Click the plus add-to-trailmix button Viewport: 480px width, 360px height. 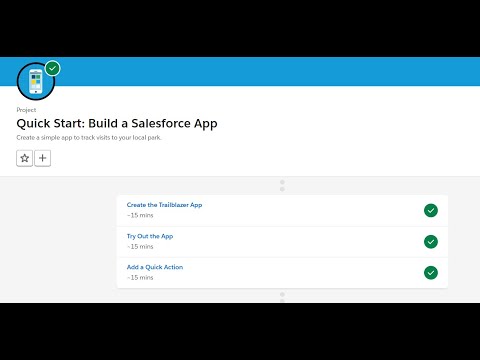click(x=43, y=158)
